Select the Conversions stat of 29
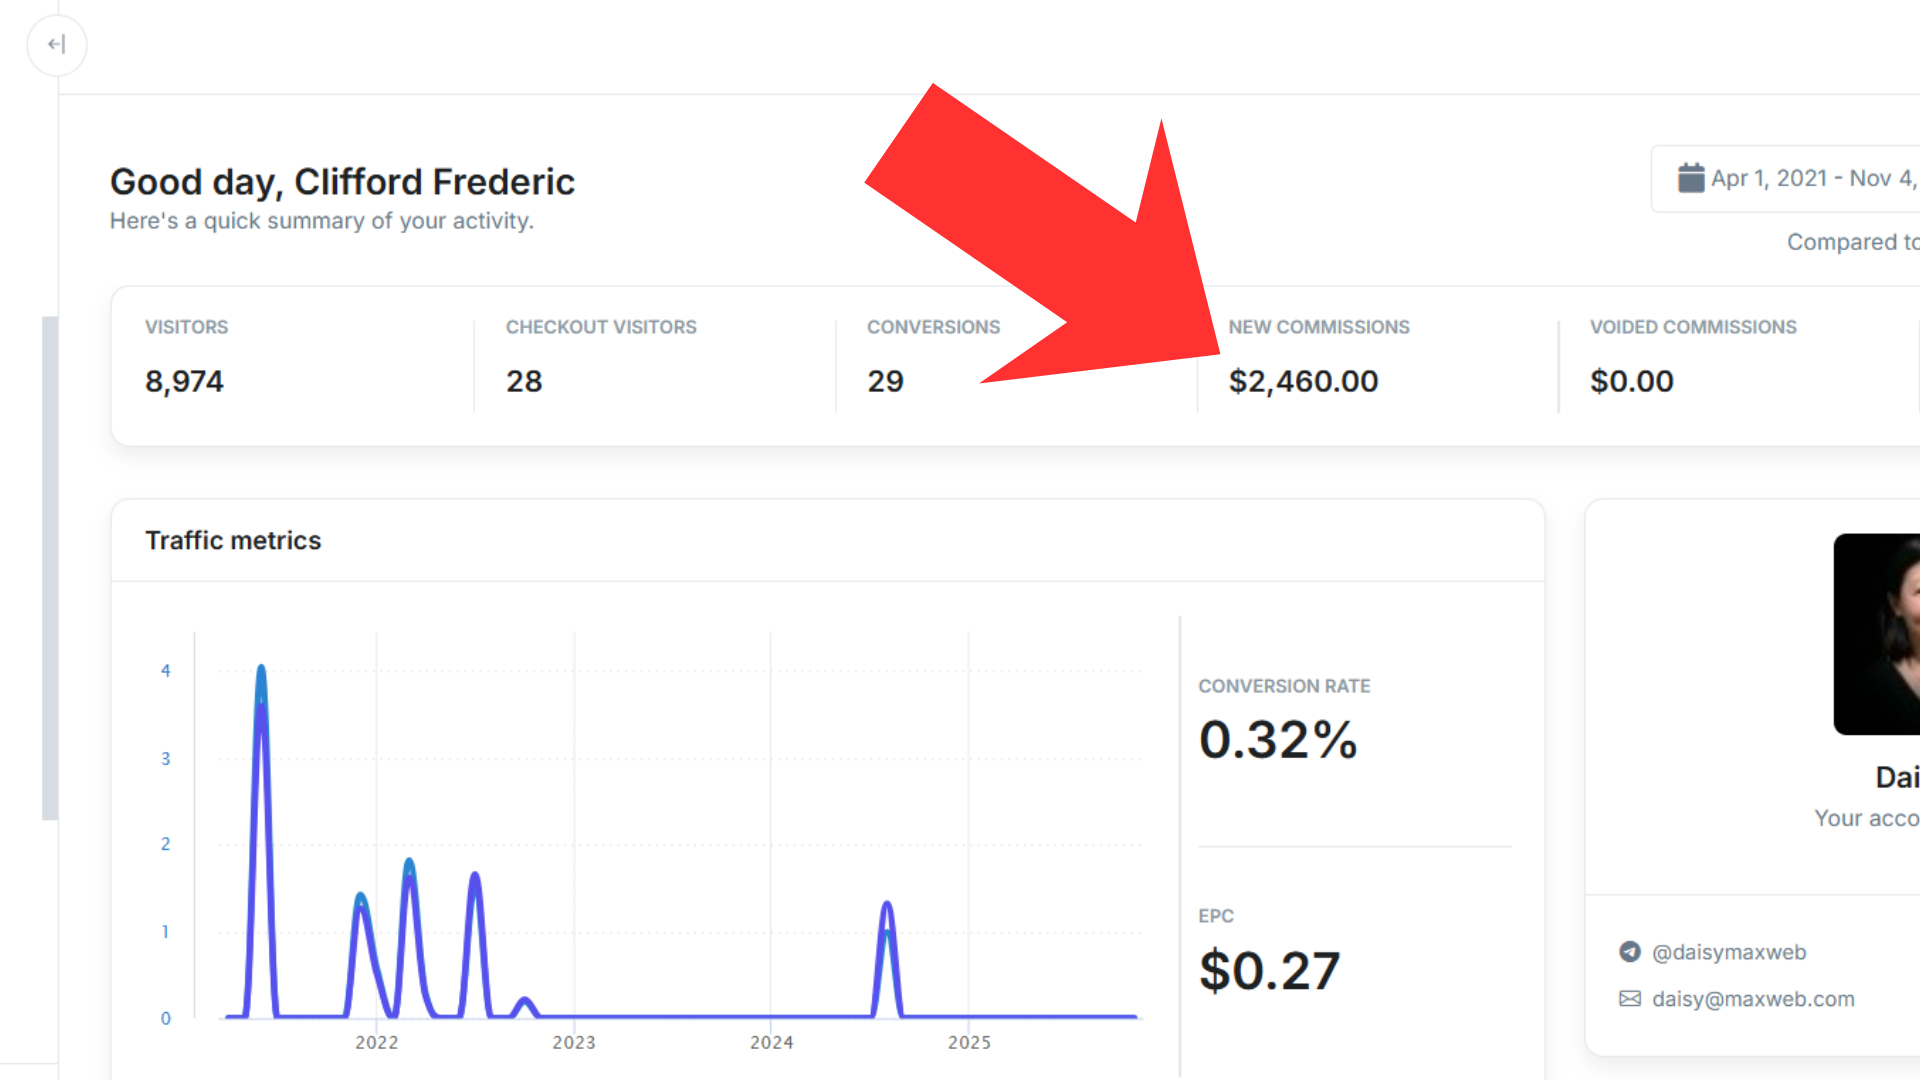1920x1080 pixels. pyautogui.click(x=885, y=381)
